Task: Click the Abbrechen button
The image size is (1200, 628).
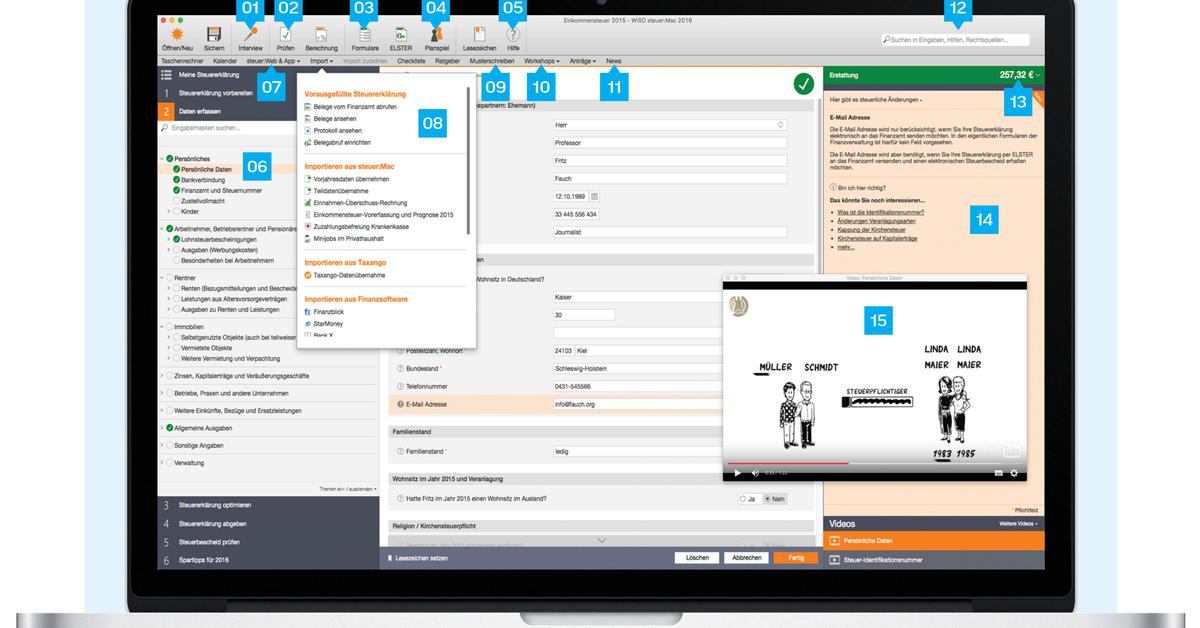Action: 746,557
